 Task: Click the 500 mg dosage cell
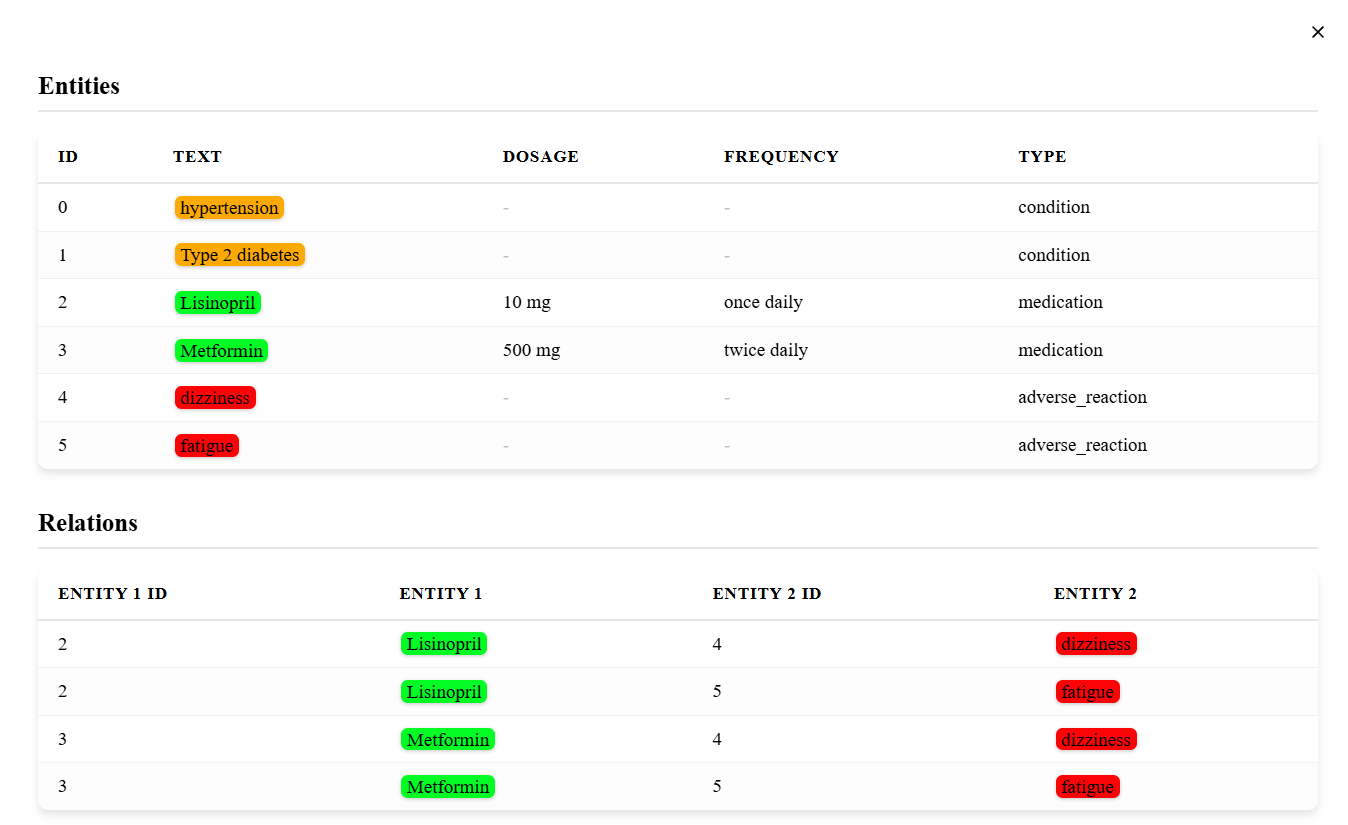point(532,350)
